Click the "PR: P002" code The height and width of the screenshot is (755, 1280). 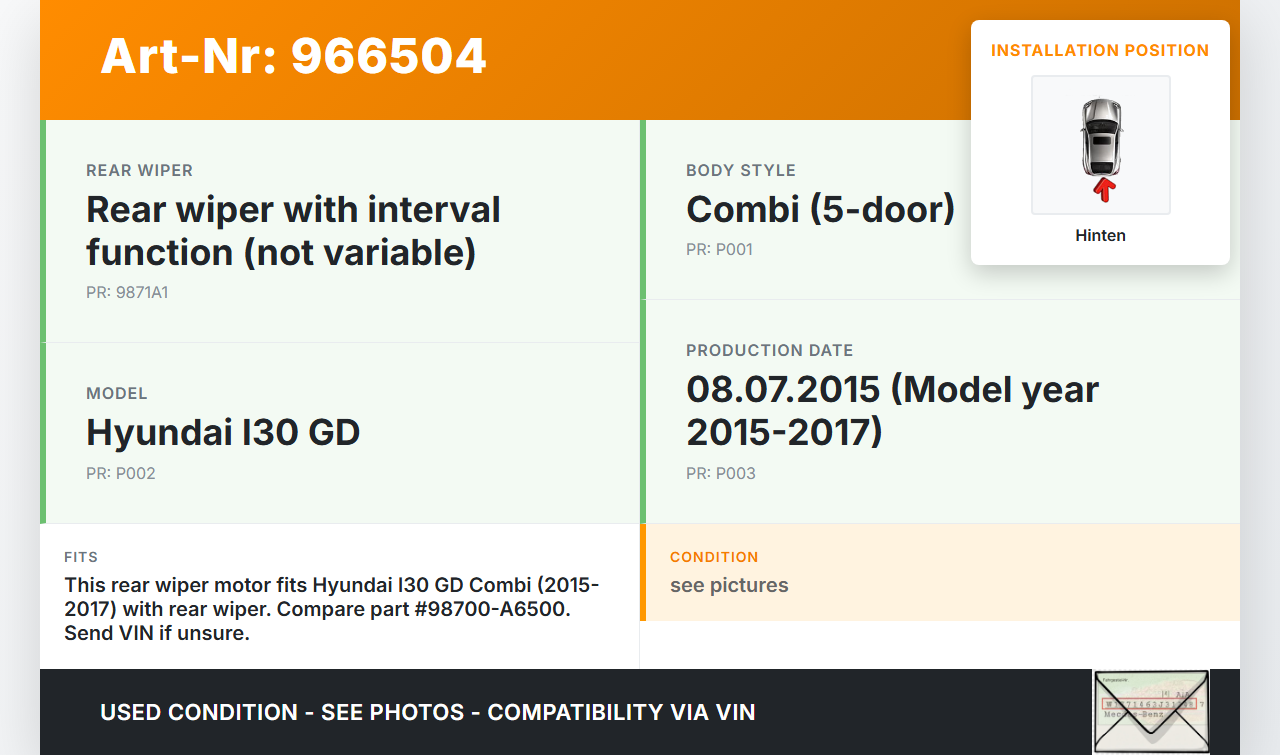point(121,474)
